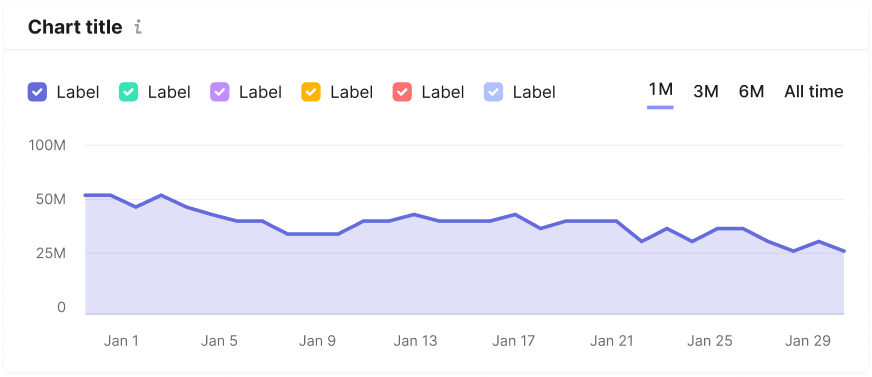Screen dimensions: 872x377
Task: Click the Chart title heading
Action: point(75,27)
